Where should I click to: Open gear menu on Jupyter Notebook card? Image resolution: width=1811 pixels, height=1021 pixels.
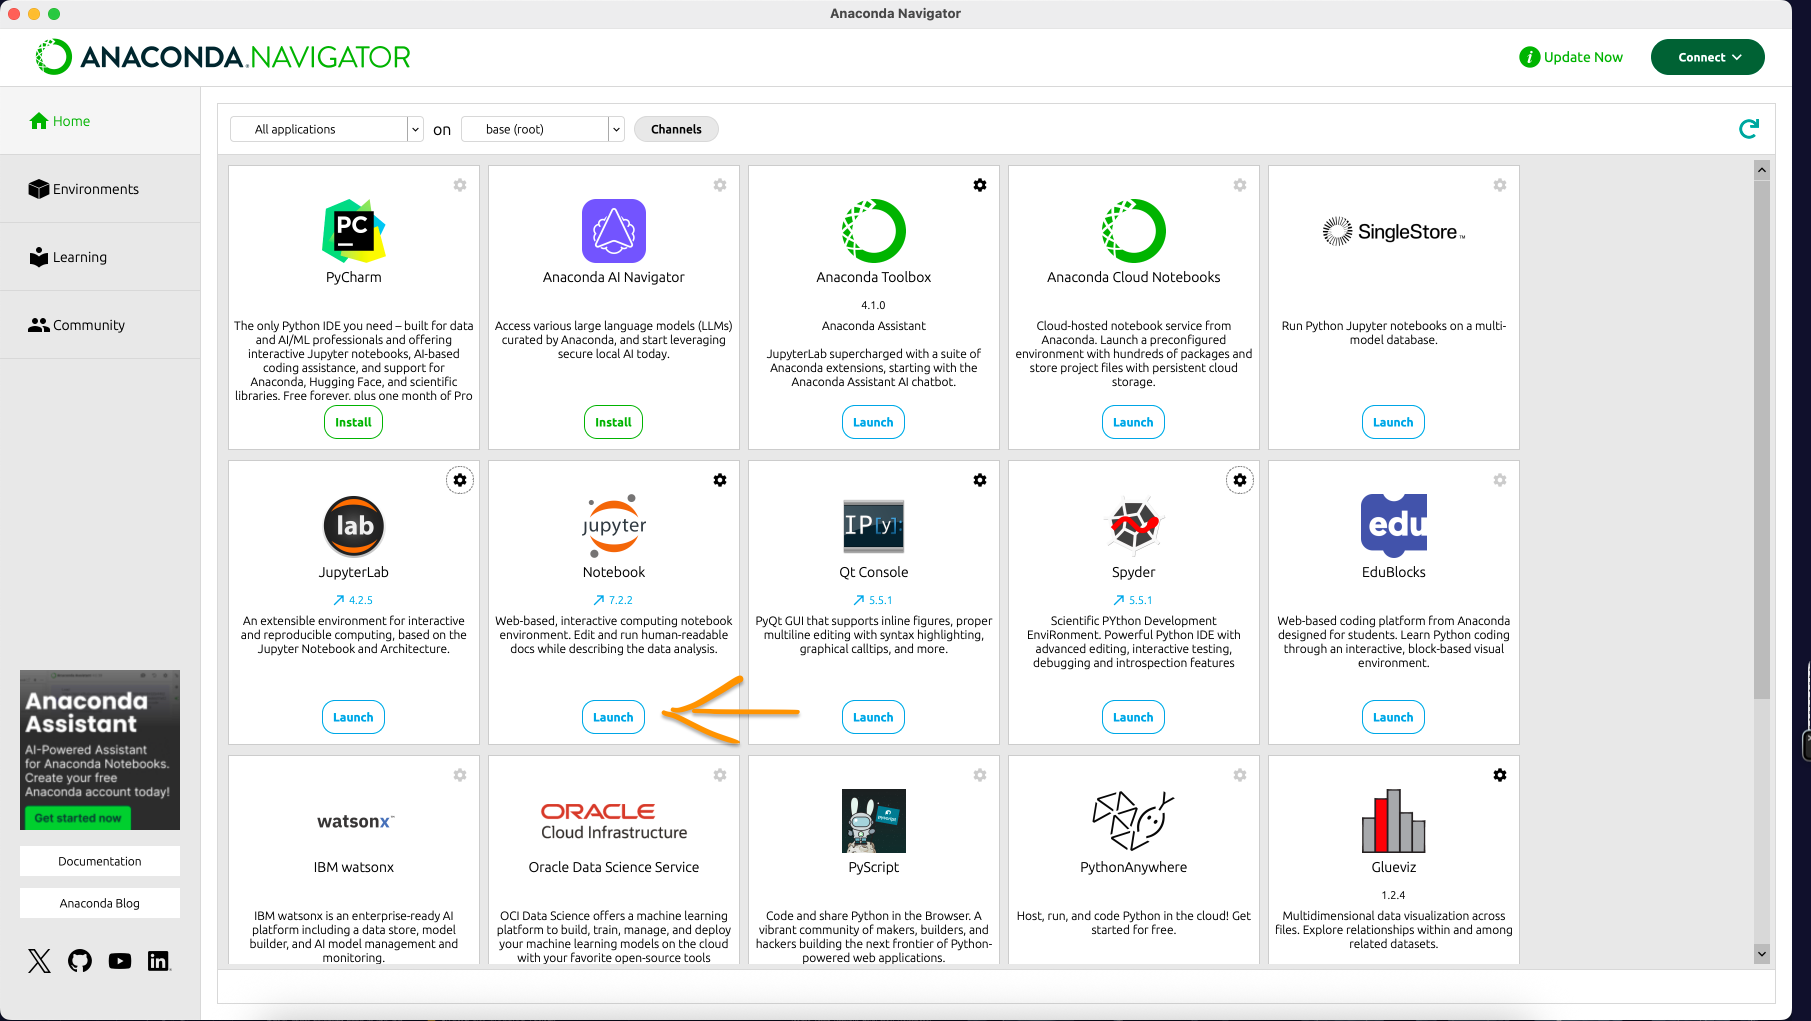[x=720, y=480]
